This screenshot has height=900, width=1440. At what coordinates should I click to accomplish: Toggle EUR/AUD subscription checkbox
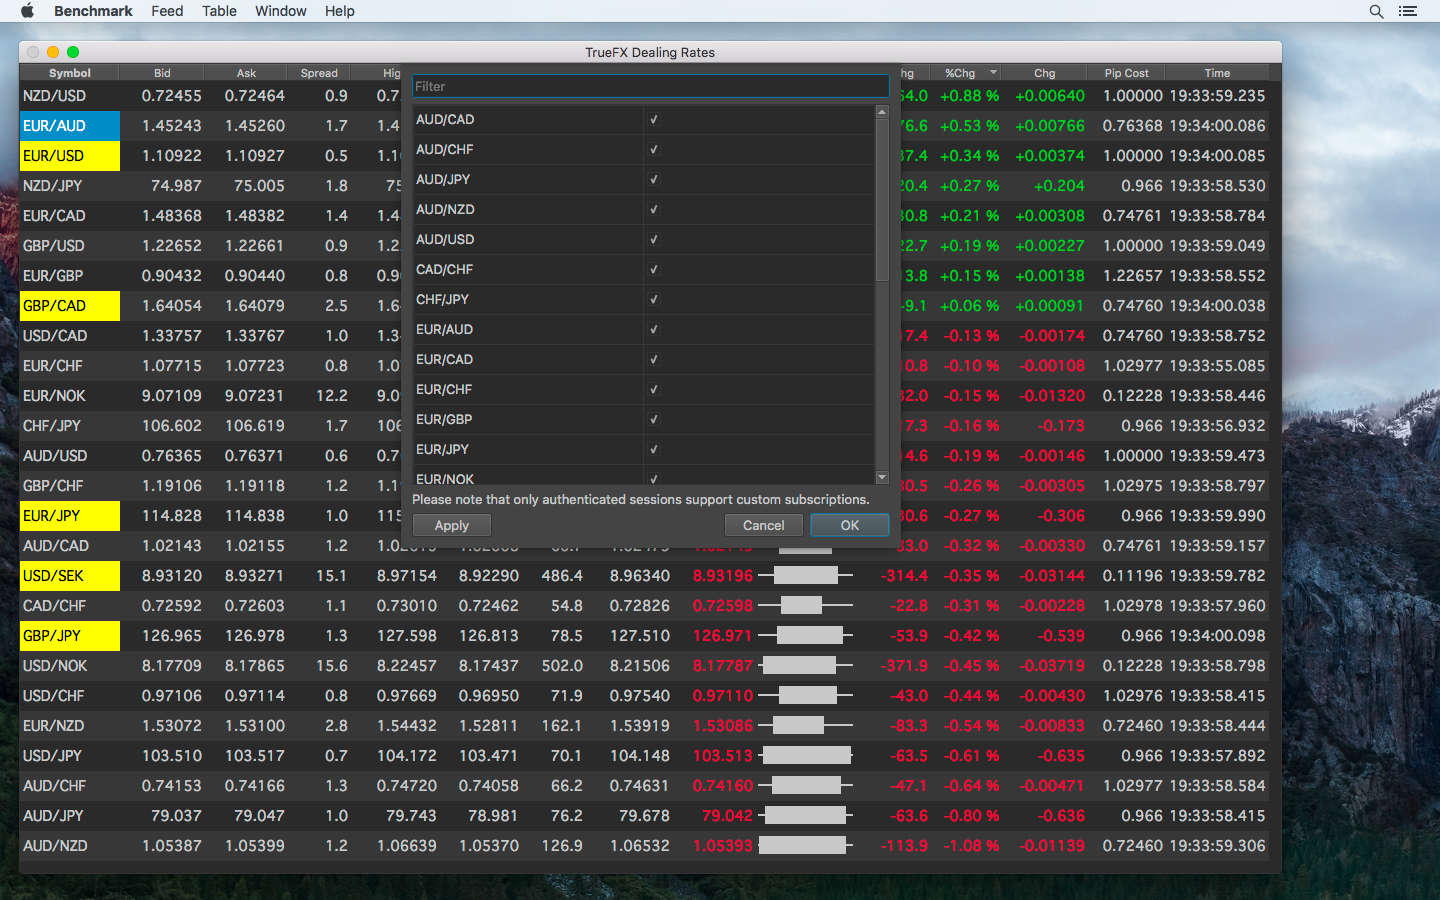(654, 329)
